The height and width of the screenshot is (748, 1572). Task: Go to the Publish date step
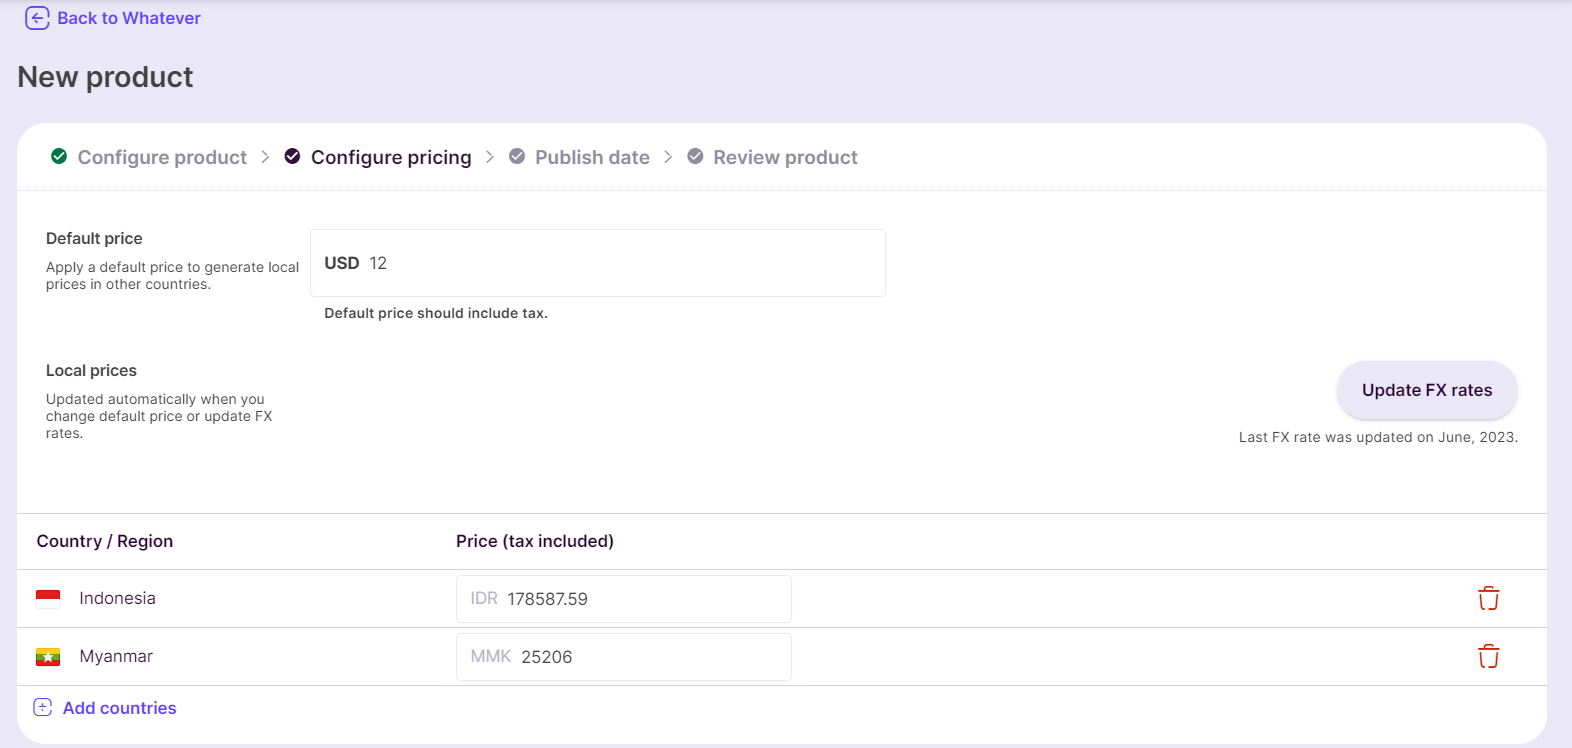592,157
